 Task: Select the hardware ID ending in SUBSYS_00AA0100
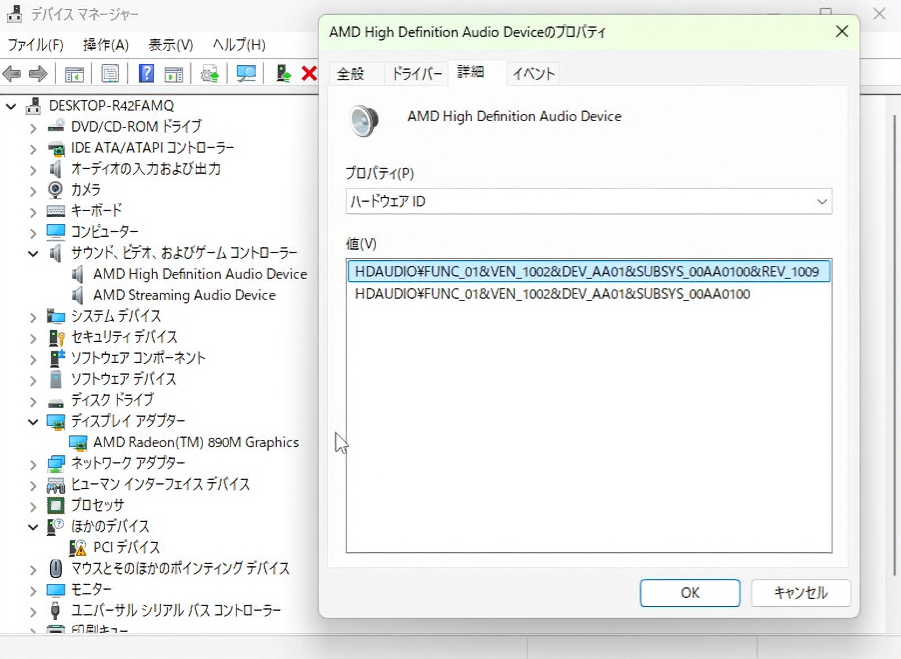pyautogui.click(x=552, y=294)
